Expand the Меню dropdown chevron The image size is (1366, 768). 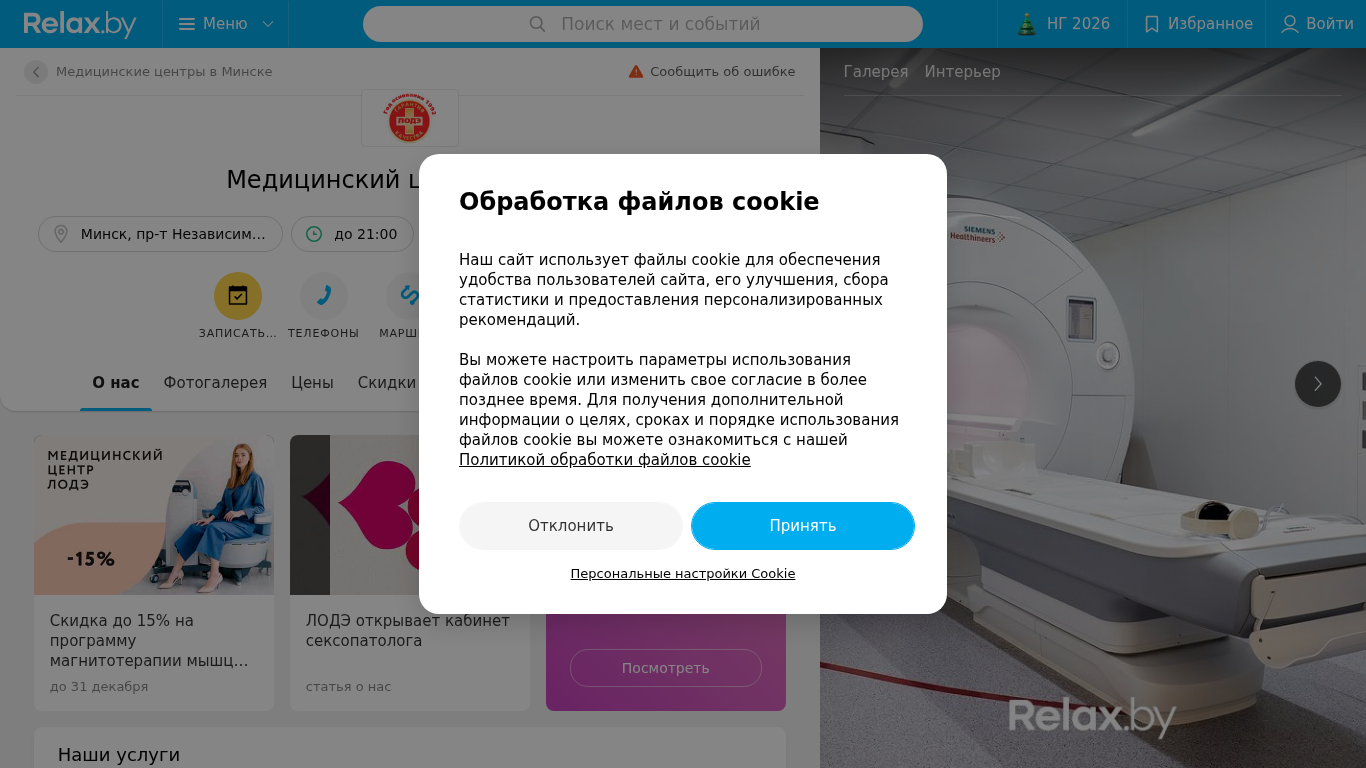pyautogui.click(x=268, y=24)
